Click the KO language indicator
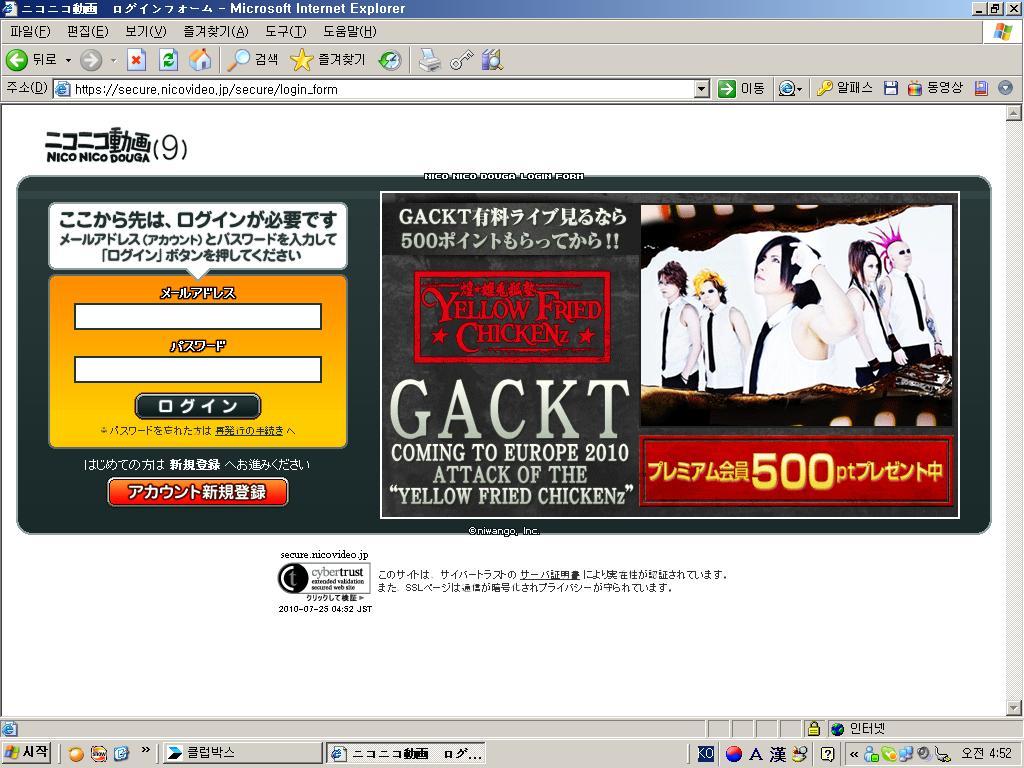This screenshot has height=768, width=1024. point(706,754)
